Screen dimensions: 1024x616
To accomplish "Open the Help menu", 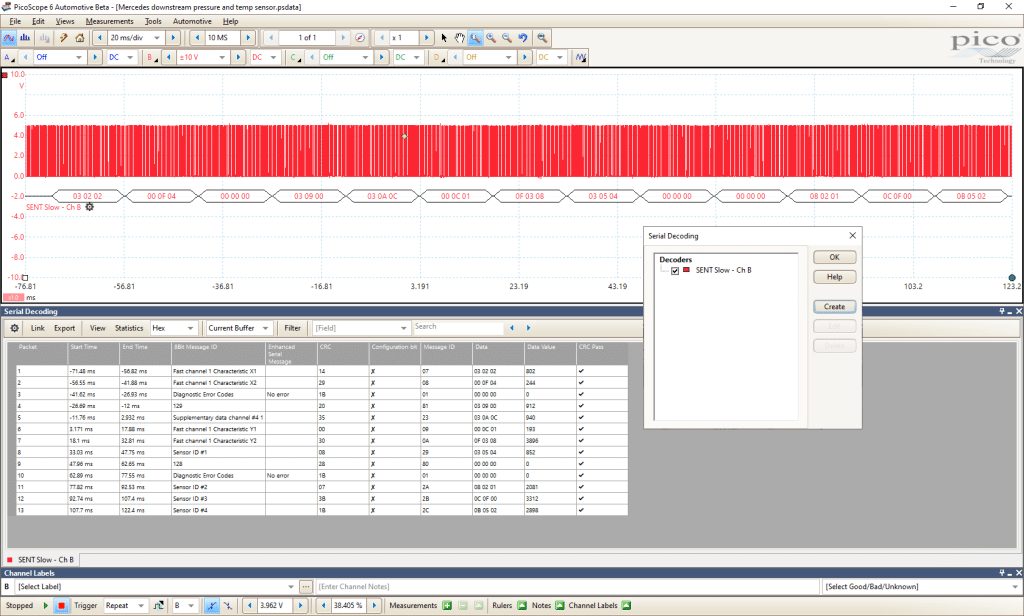I will 231,21.
